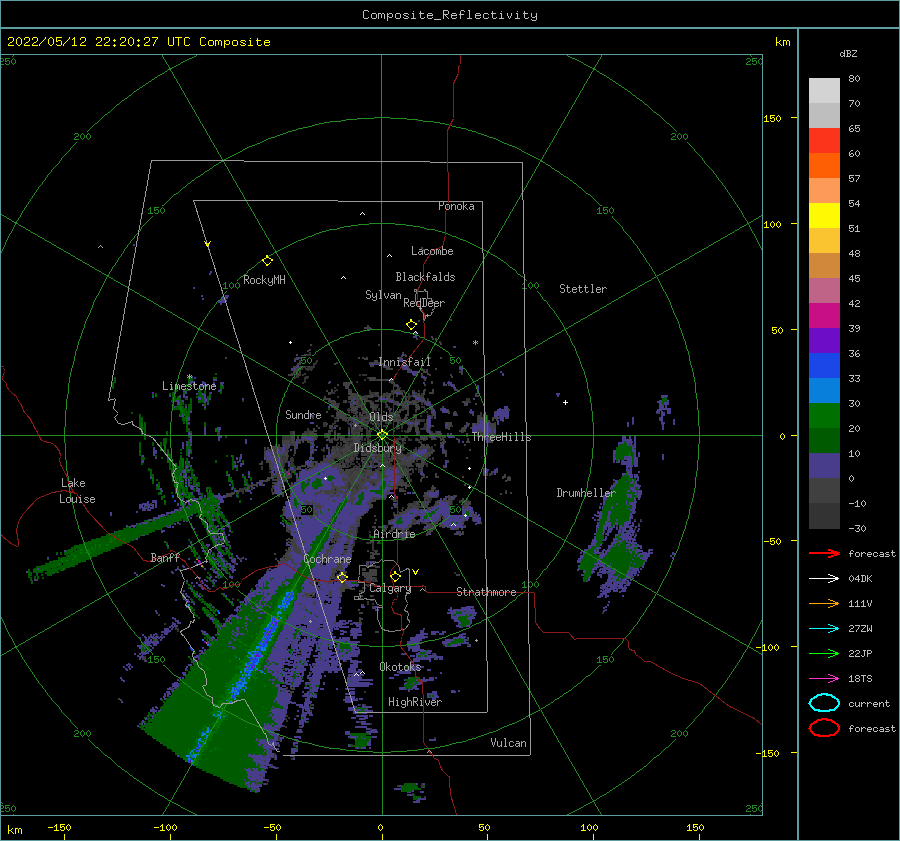
Task: Click the slate-violet swatch between 10 and 0
Action: click(824, 466)
